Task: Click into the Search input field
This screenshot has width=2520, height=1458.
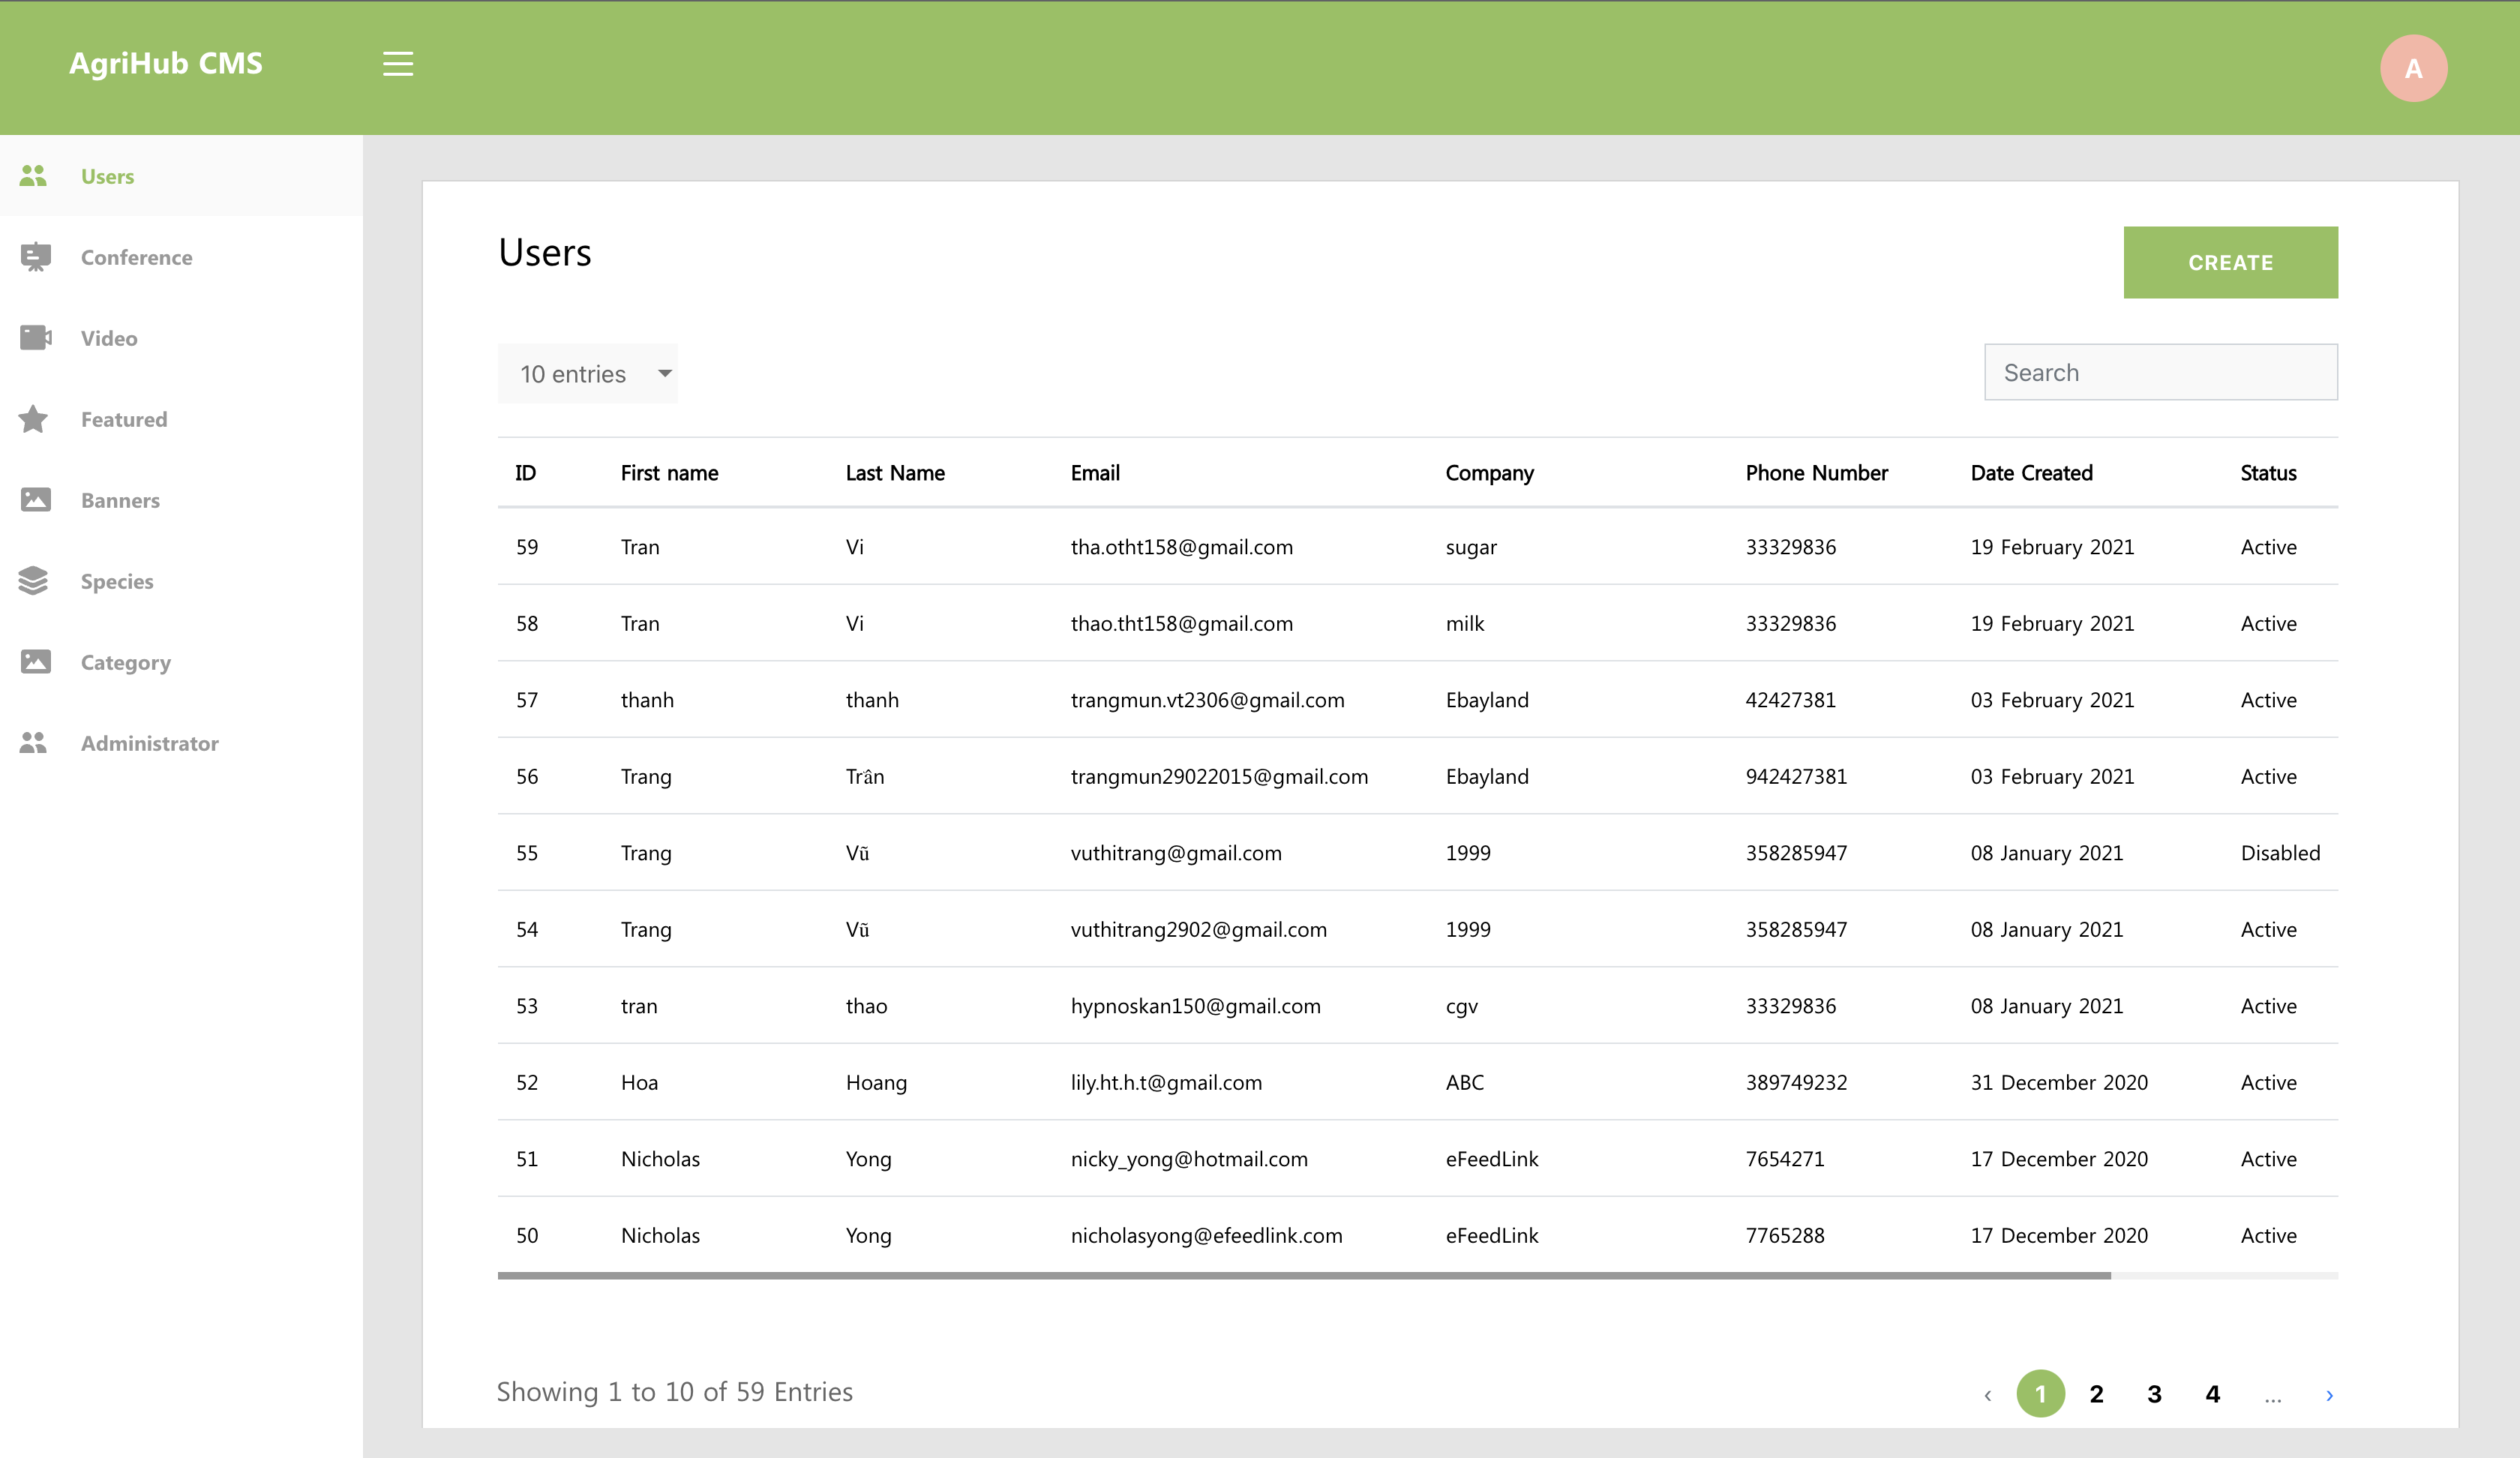Action: point(2160,372)
